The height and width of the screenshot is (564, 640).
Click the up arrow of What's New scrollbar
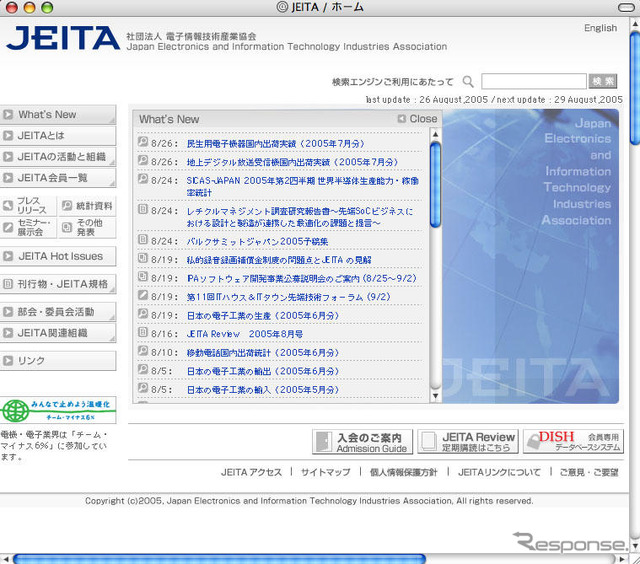click(x=436, y=134)
